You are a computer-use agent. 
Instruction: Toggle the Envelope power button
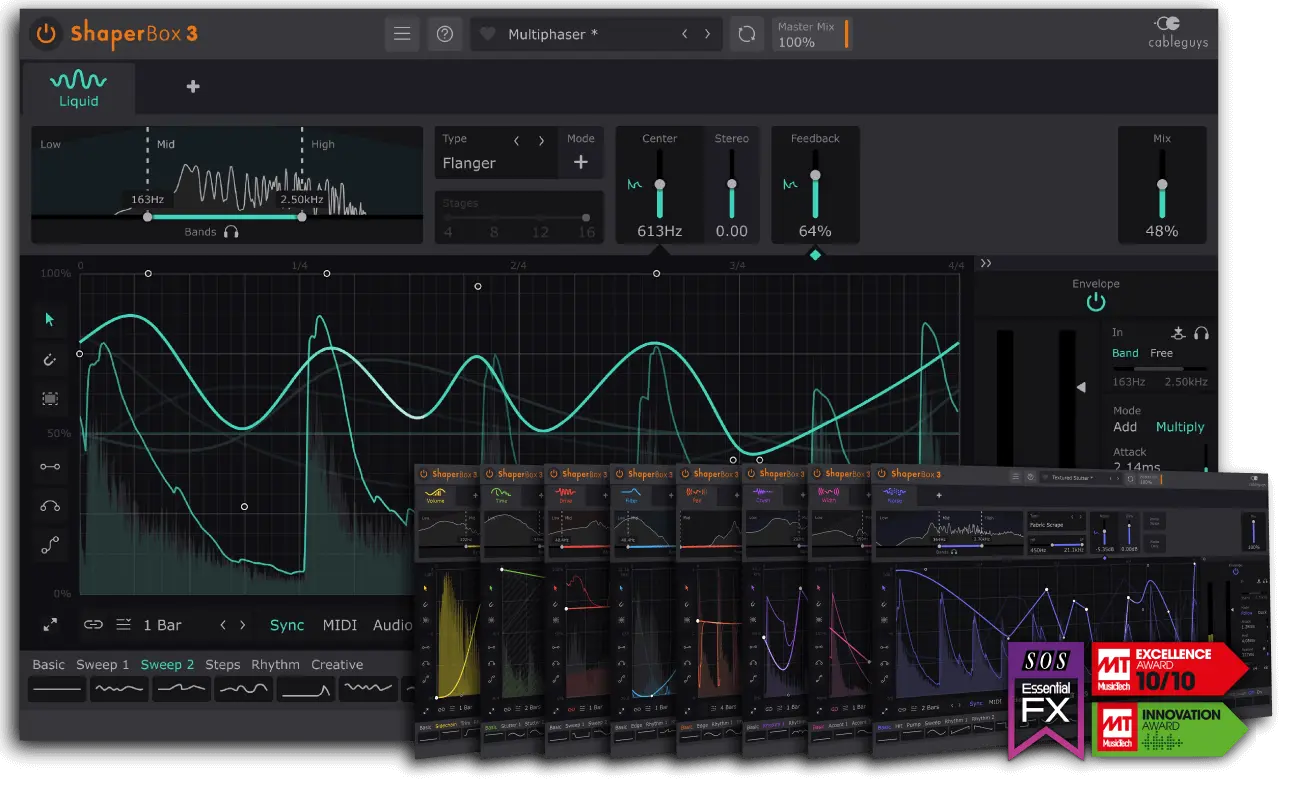click(x=1096, y=302)
